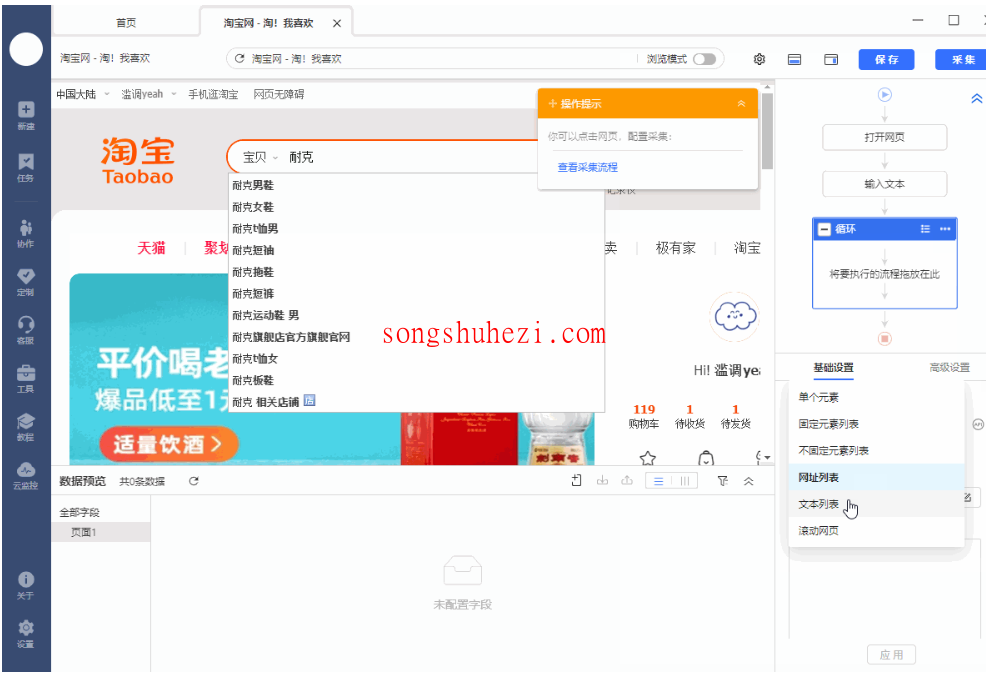
Task: Open the list icon on the 循环 block
Action: pos(925,229)
